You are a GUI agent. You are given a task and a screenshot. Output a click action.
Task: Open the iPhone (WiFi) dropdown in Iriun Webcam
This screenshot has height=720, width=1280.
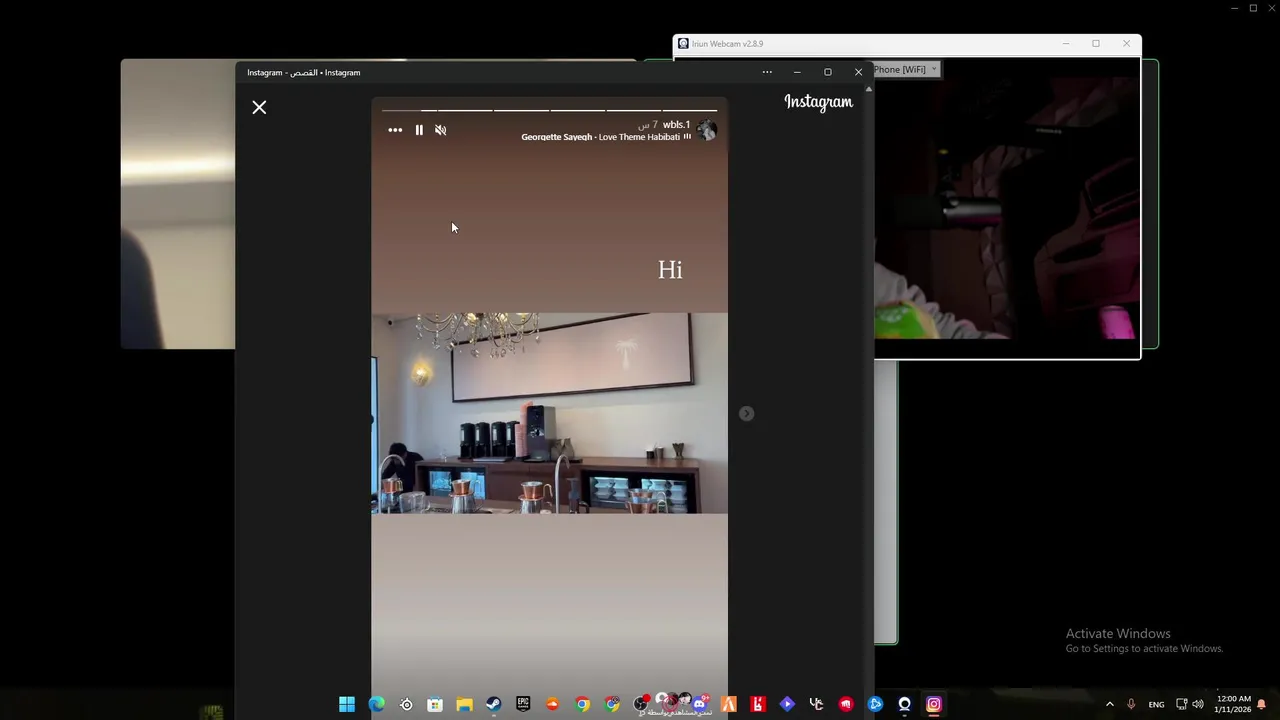pyautogui.click(x=906, y=69)
